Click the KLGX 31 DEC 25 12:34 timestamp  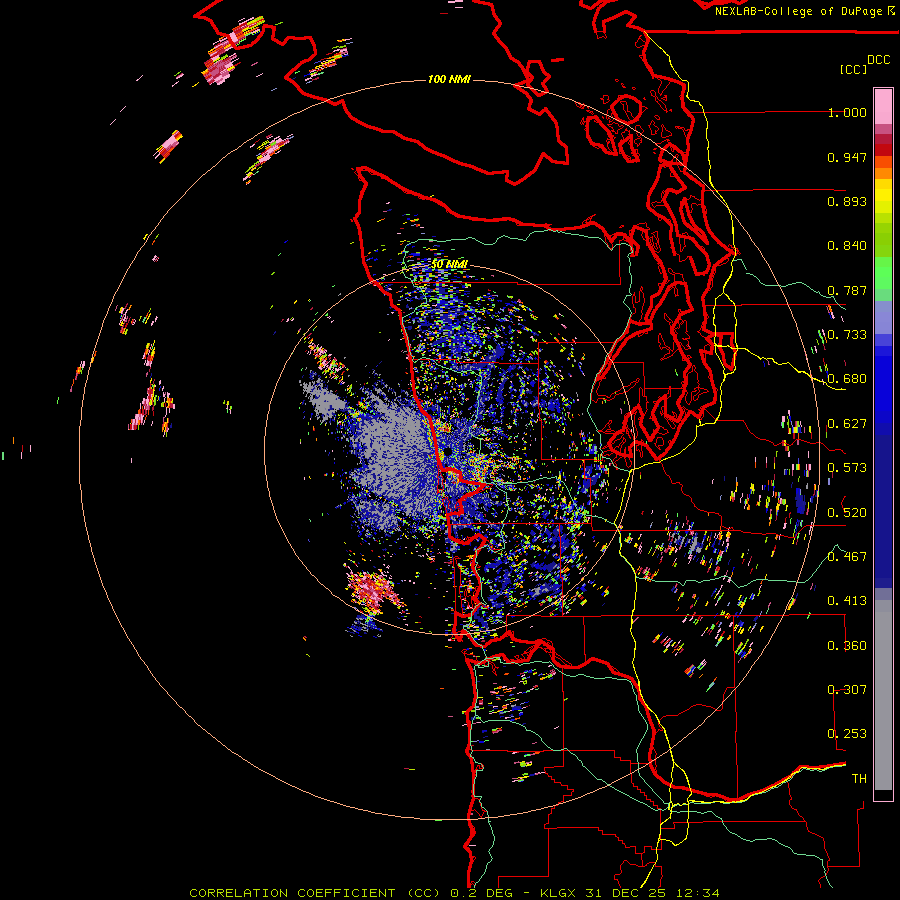tap(630, 893)
